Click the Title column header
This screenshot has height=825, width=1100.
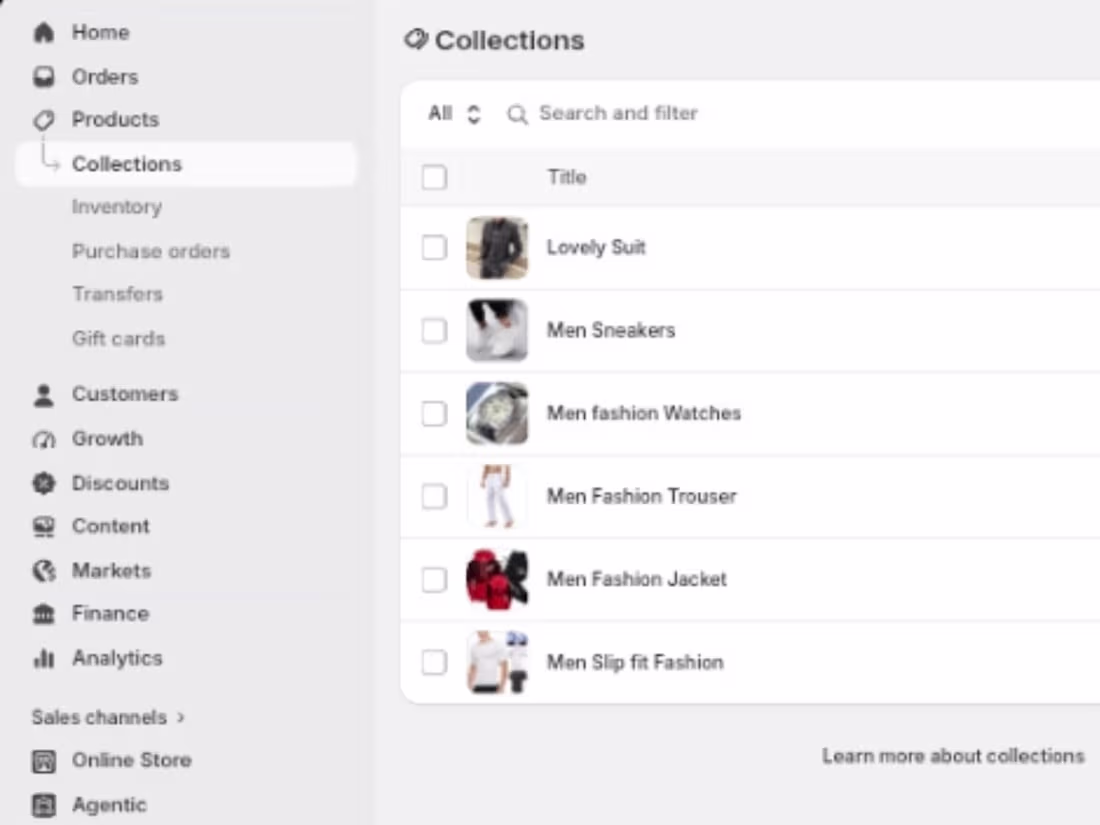[x=567, y=177]
